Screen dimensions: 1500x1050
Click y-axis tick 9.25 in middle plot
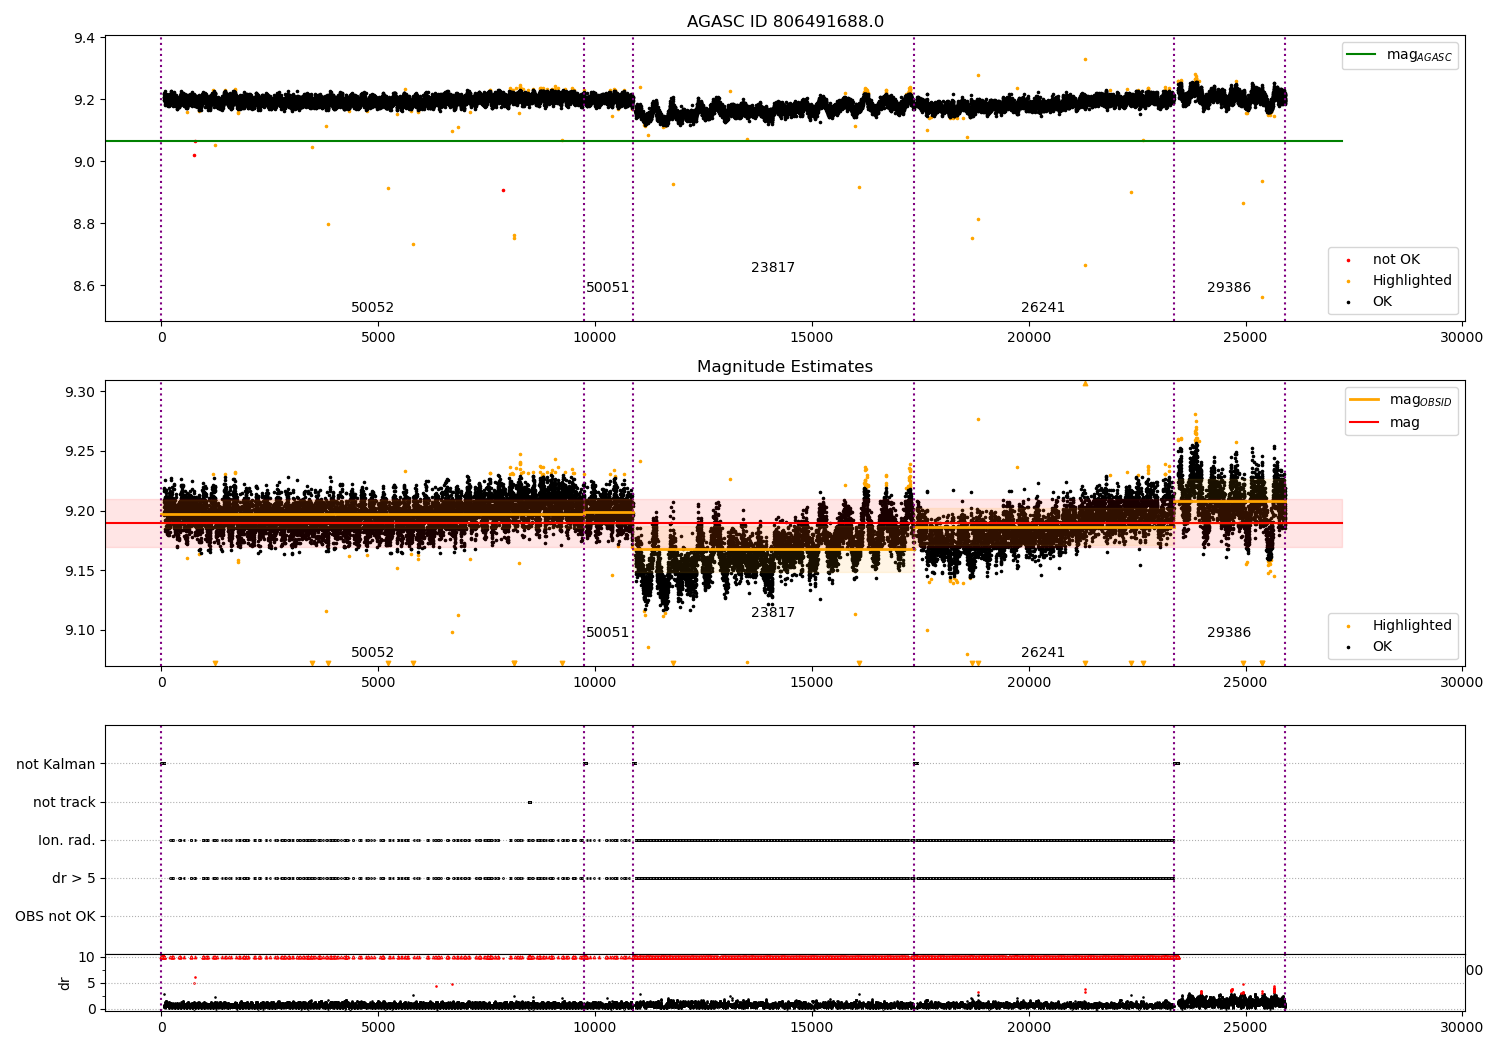click(80, 452)
